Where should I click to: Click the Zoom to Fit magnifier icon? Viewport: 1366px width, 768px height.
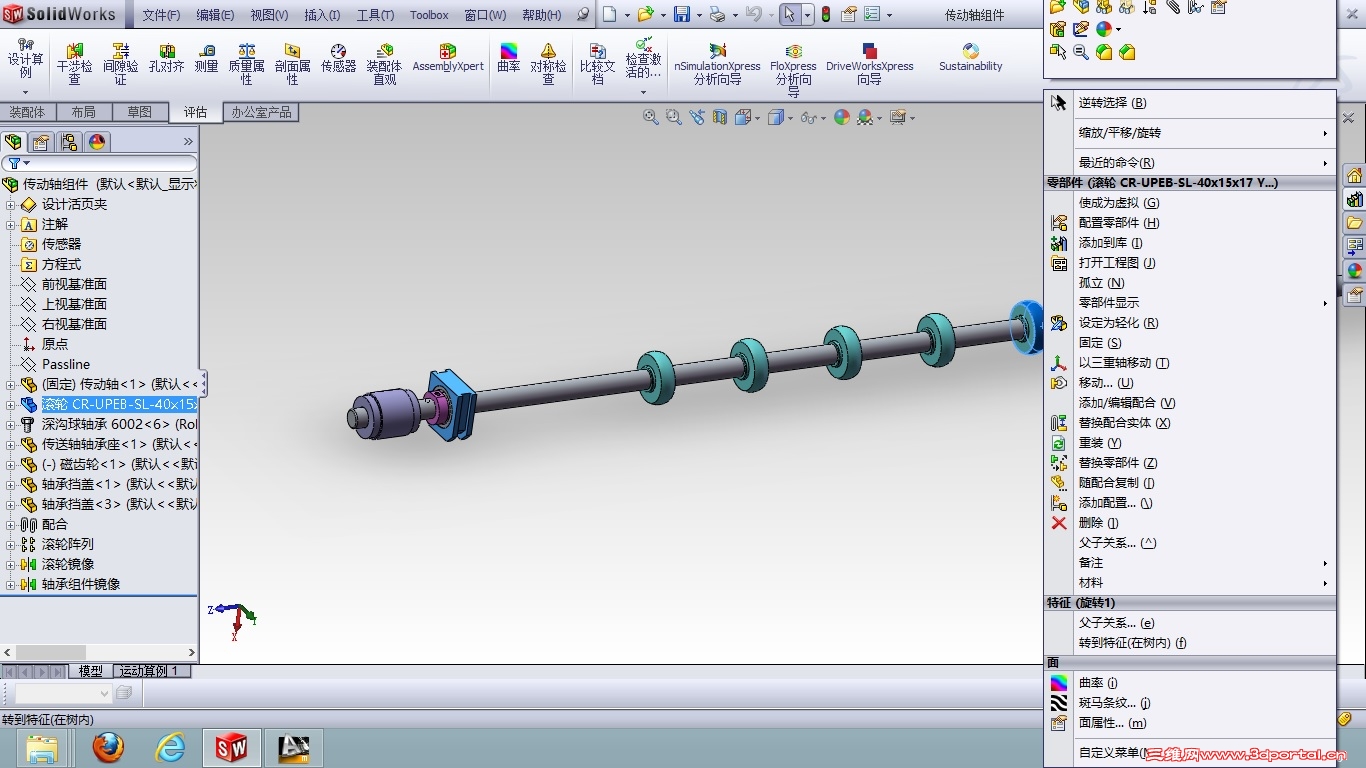(x=651, y=117)
